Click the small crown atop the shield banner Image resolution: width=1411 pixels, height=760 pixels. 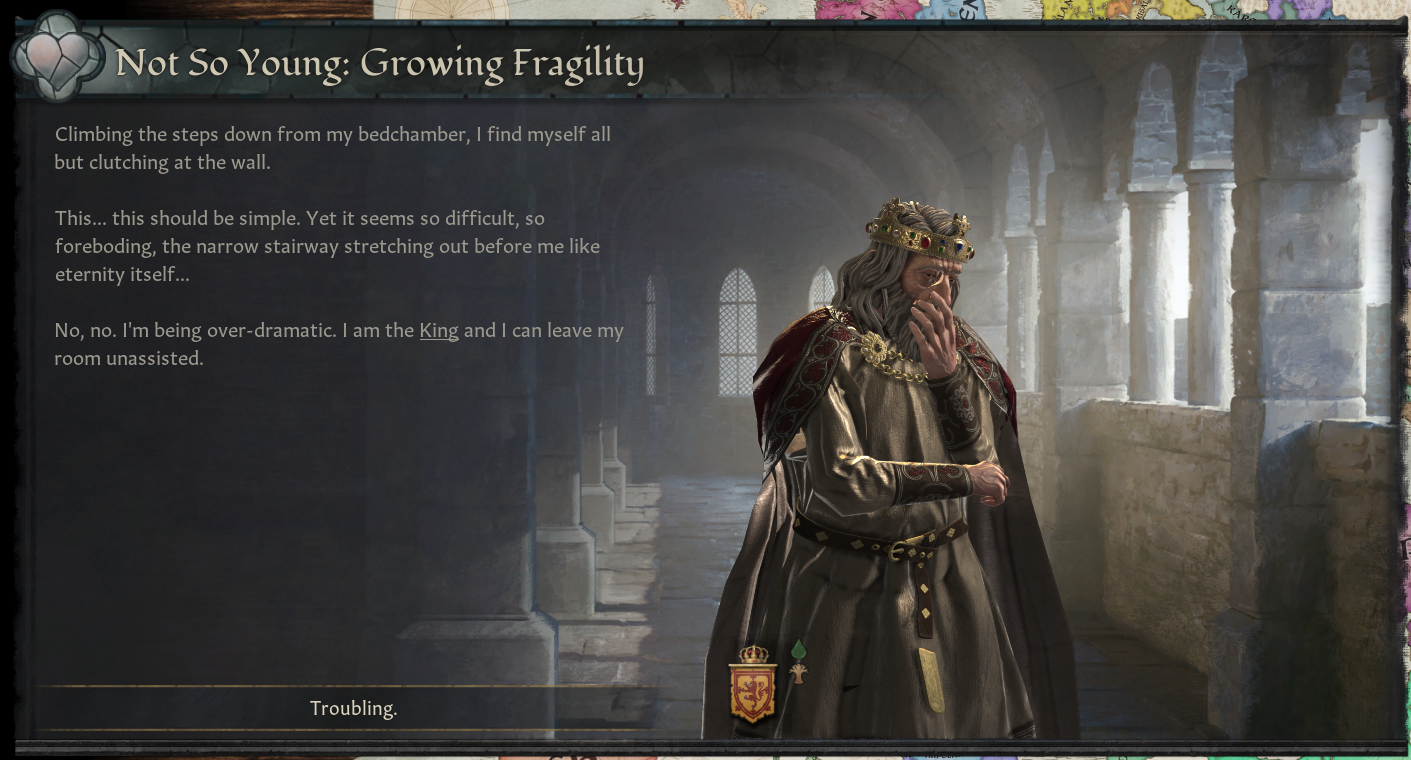(753, 654)
